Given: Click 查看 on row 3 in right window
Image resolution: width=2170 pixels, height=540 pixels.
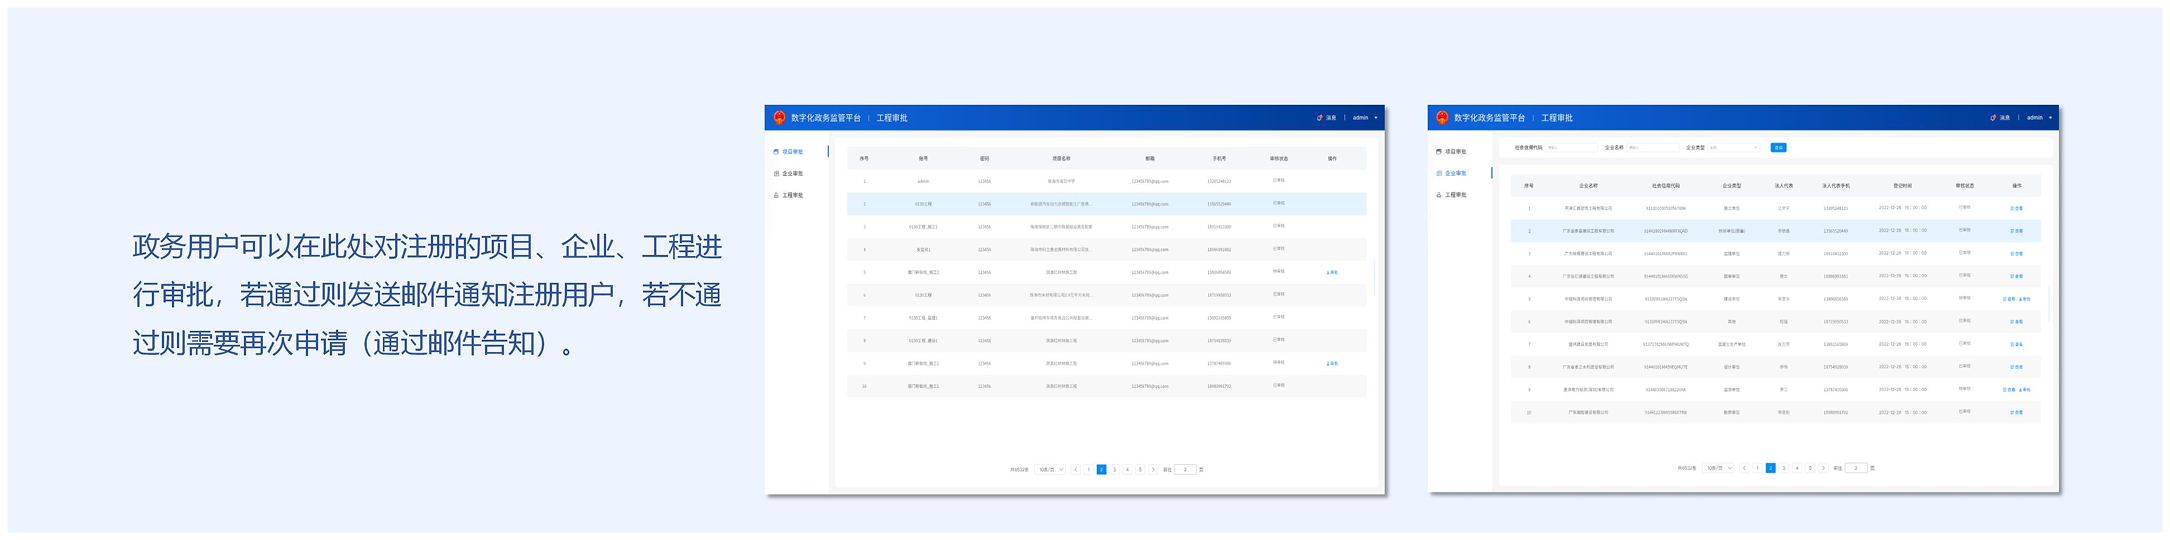Looking at the screenshot, I should point(2017,254).
